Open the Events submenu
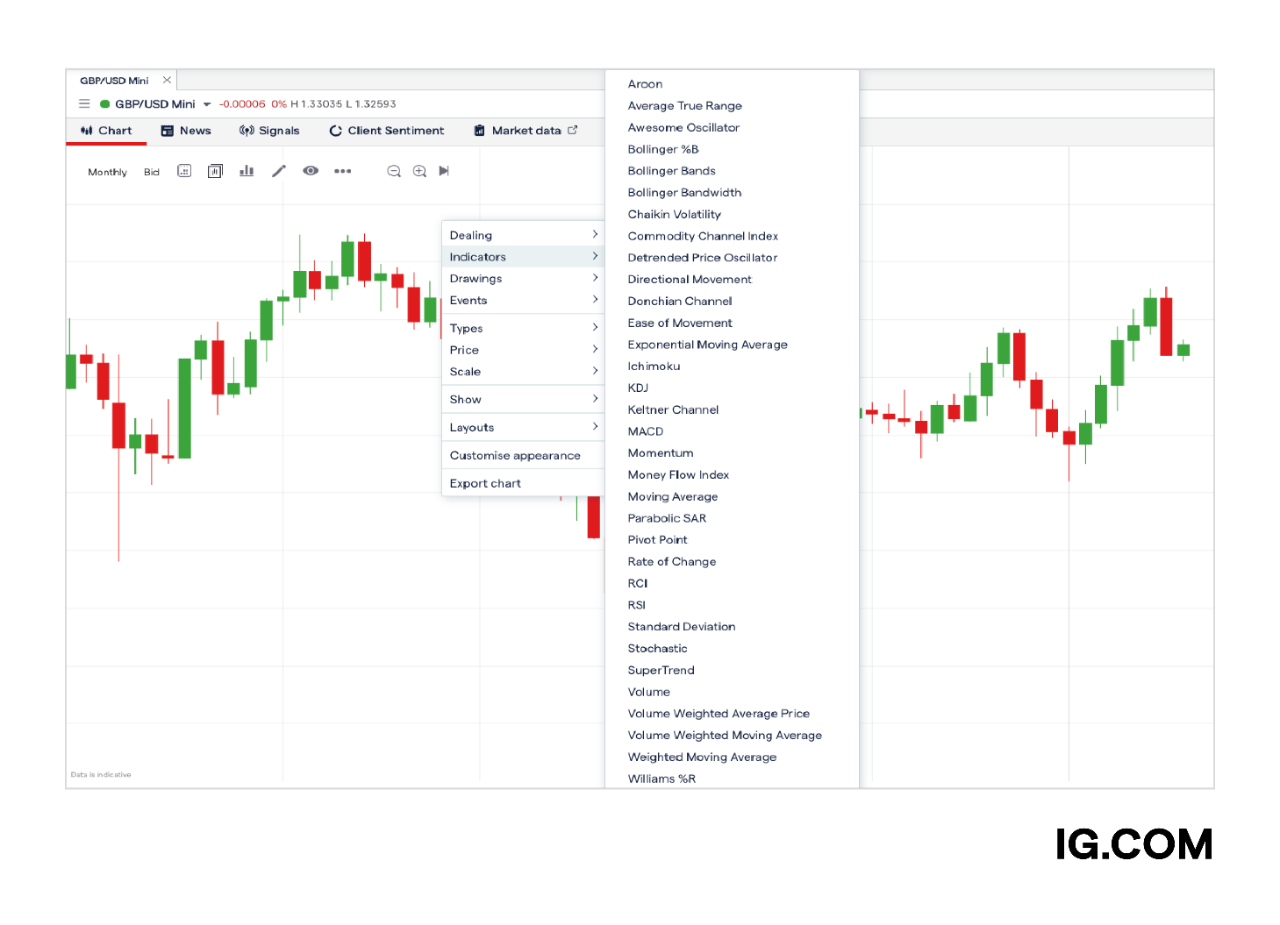The width and height of the screenshot is (1280, 925). 524,300
